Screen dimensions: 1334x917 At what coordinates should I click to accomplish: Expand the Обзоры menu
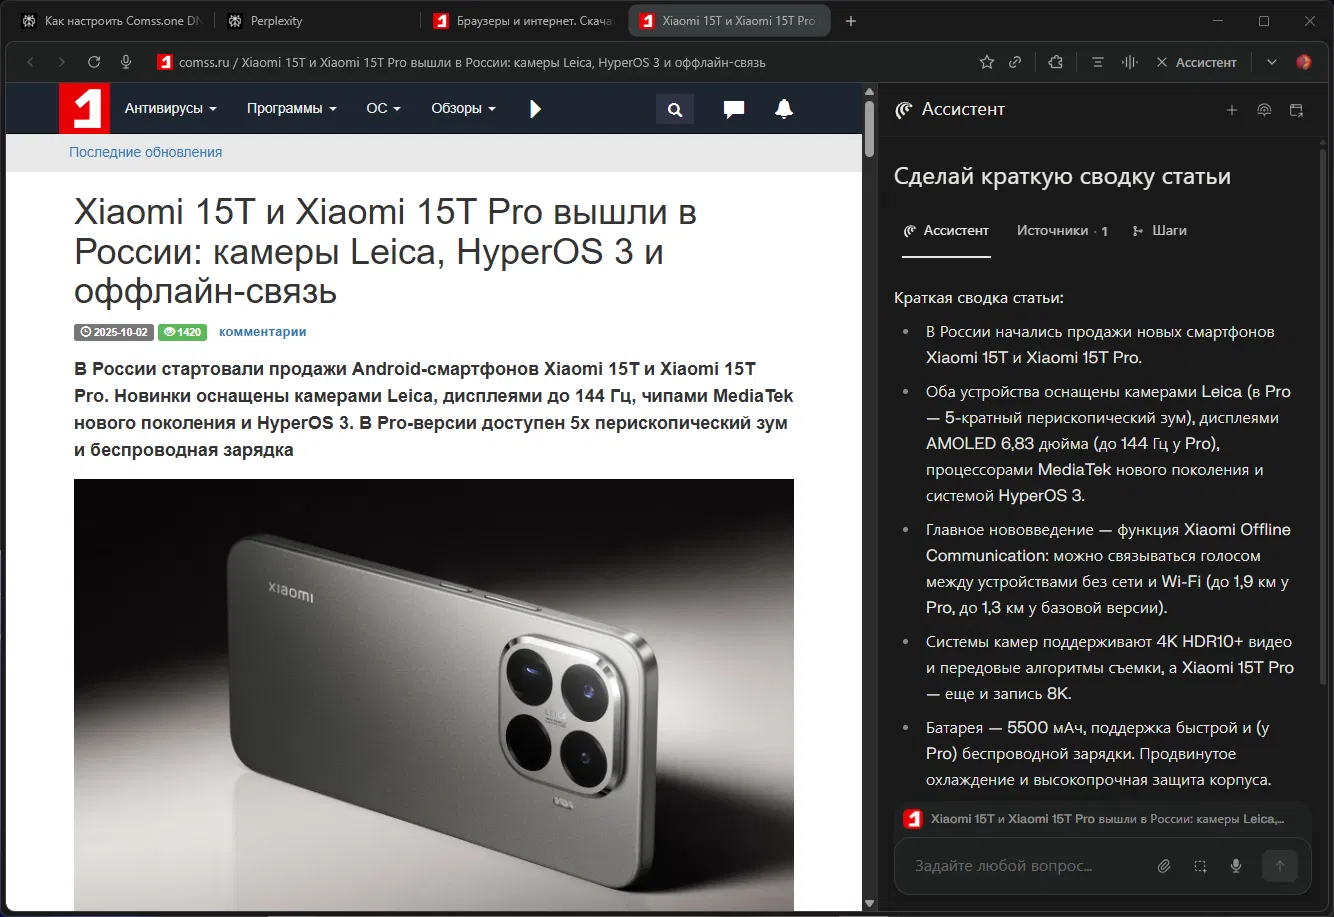463,108
